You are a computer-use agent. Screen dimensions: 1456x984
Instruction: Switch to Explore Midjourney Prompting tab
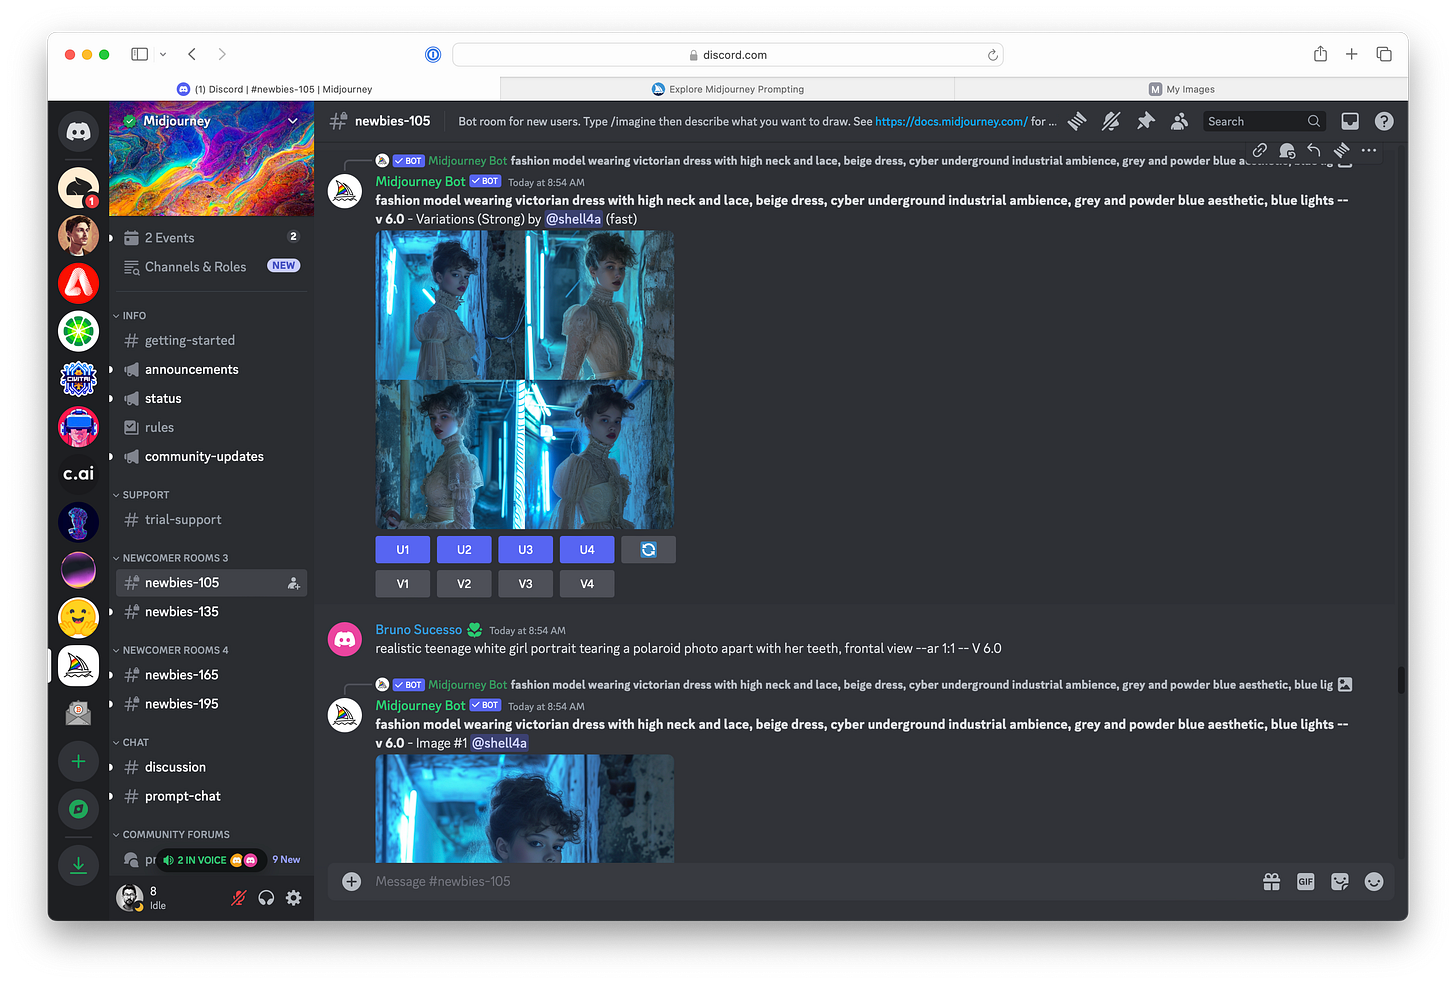[727, 89]
